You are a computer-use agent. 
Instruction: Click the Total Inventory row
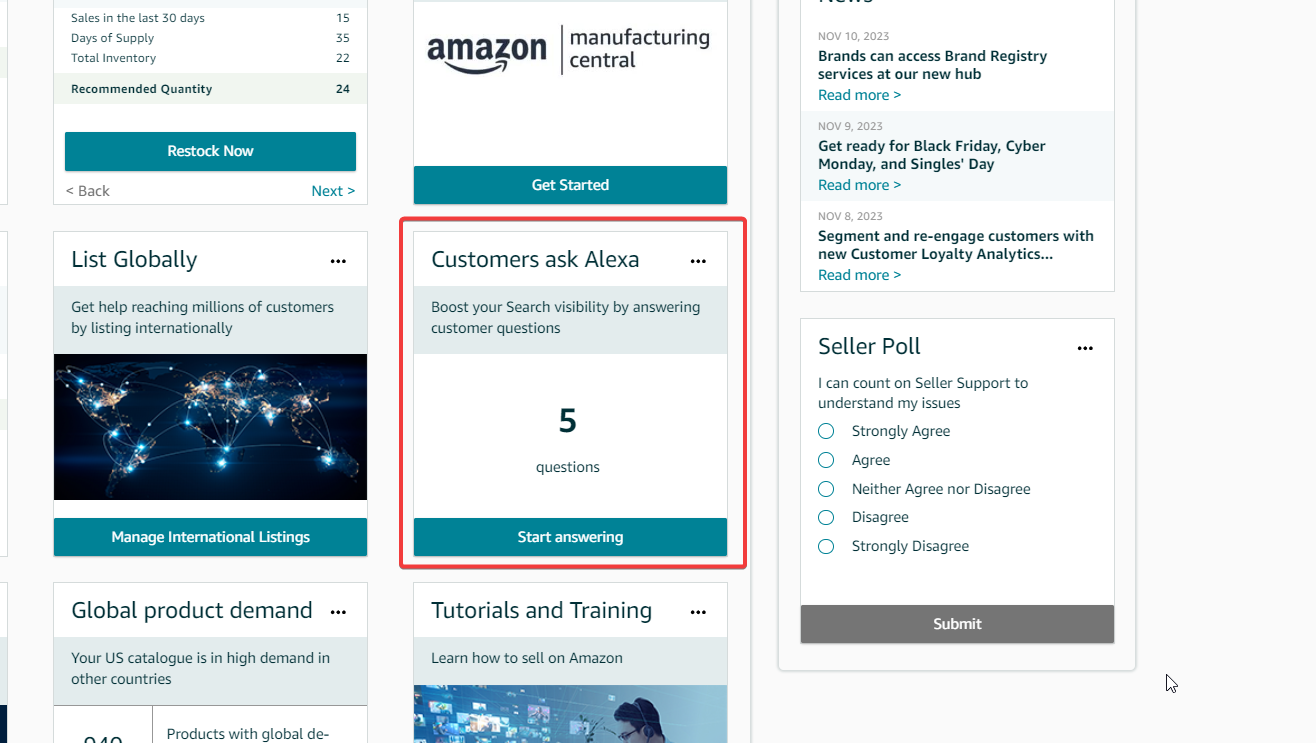(210, 58)
